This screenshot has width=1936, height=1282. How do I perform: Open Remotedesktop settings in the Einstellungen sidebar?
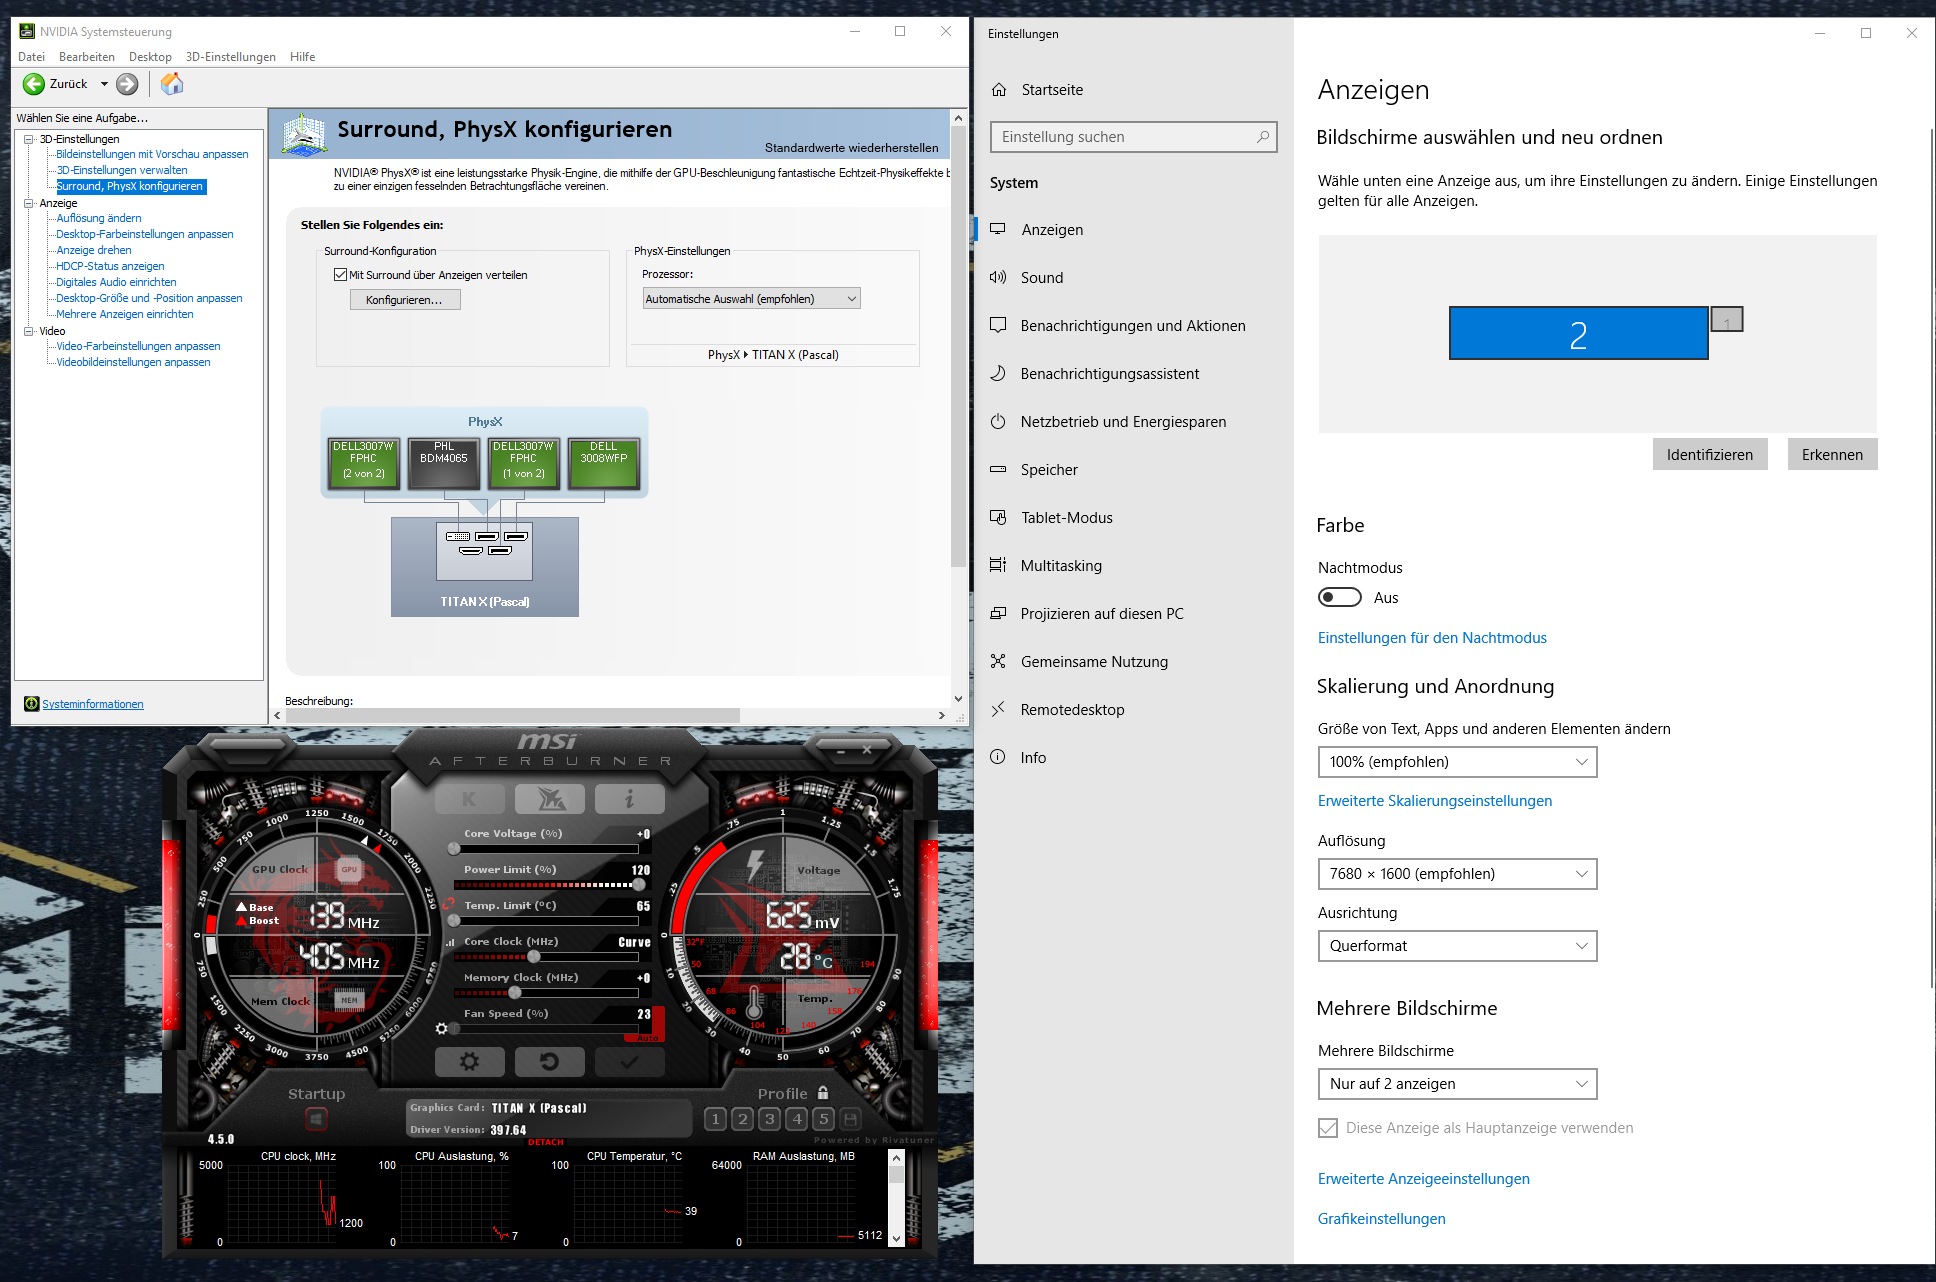tap(1073, 709)
